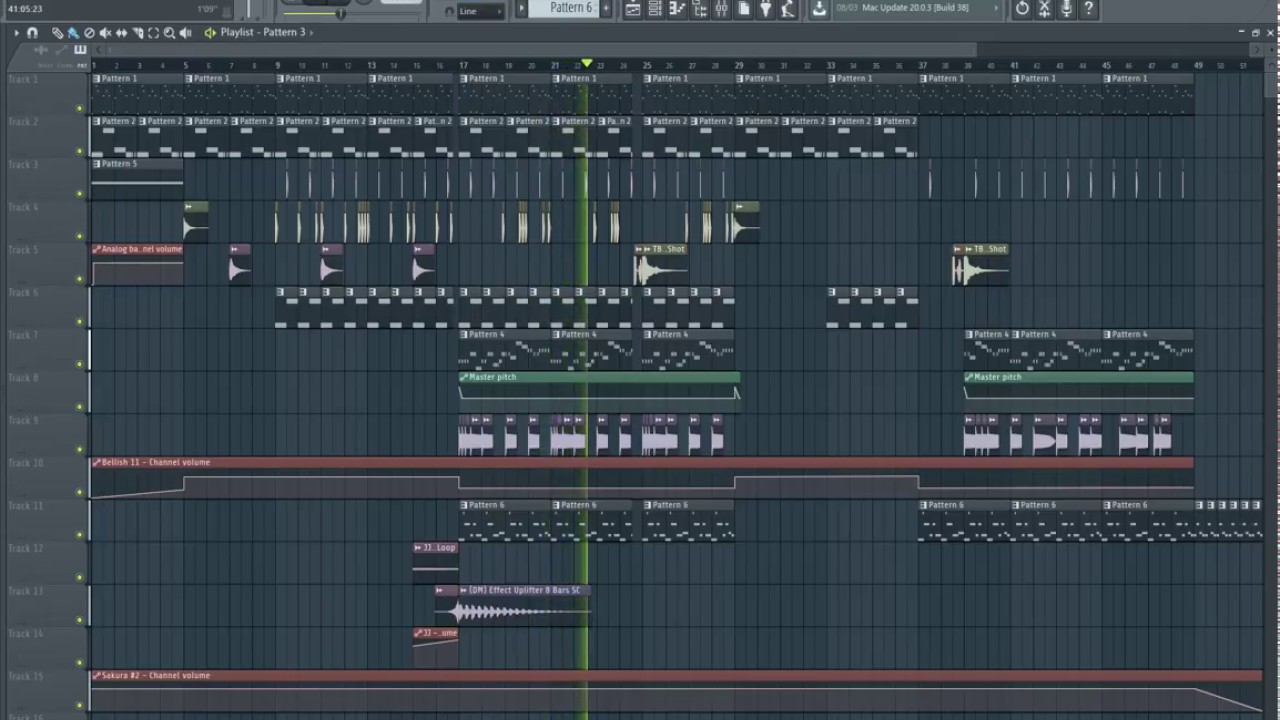Viewport: 1280px width, 720px height.
Task: Select the Slice tool
Action: point(138,33)
